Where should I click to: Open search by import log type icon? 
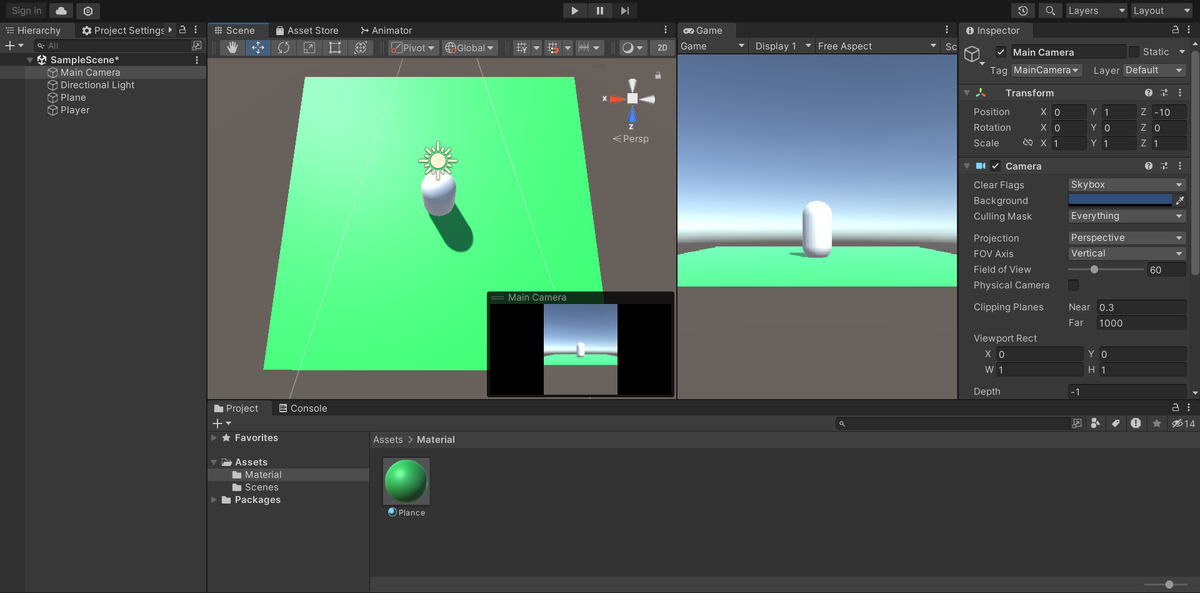point(1136,424)
